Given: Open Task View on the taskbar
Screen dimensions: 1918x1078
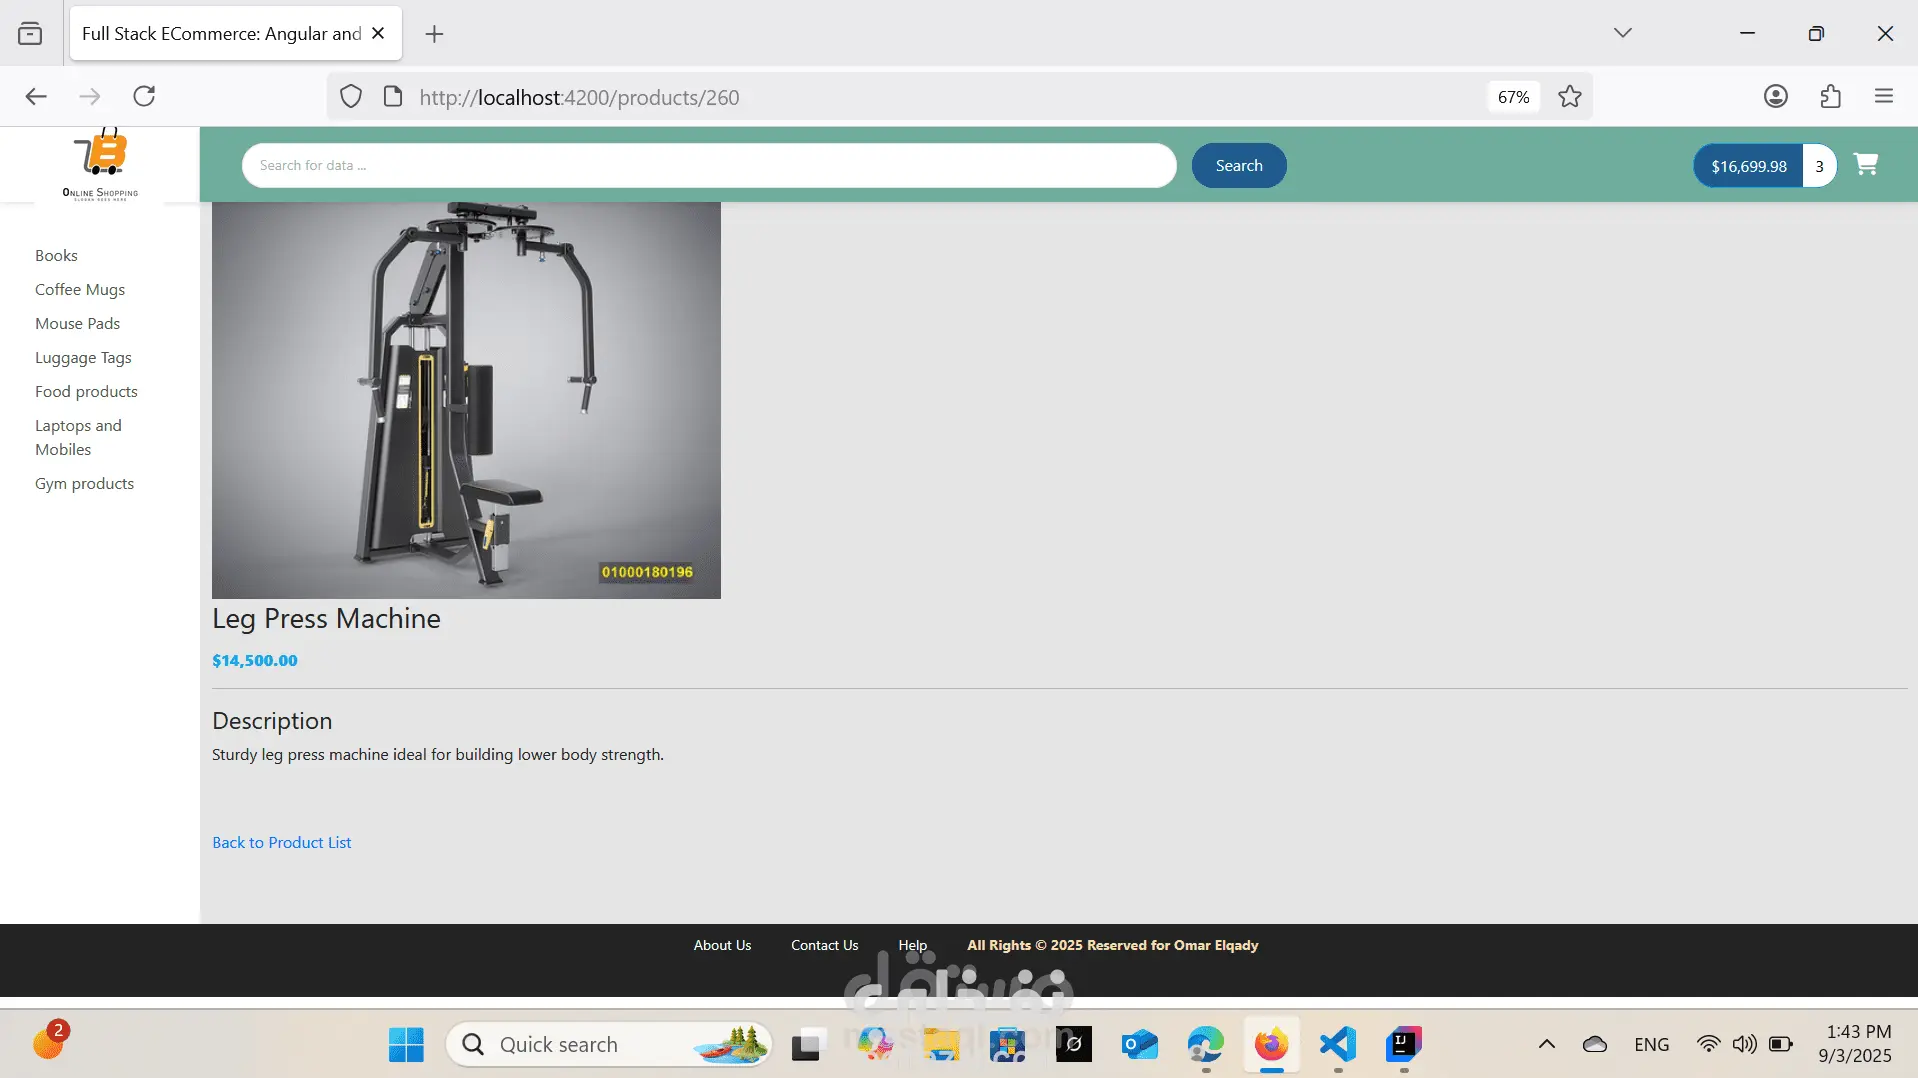Looking at the screenshot, I should [807, 1045].
